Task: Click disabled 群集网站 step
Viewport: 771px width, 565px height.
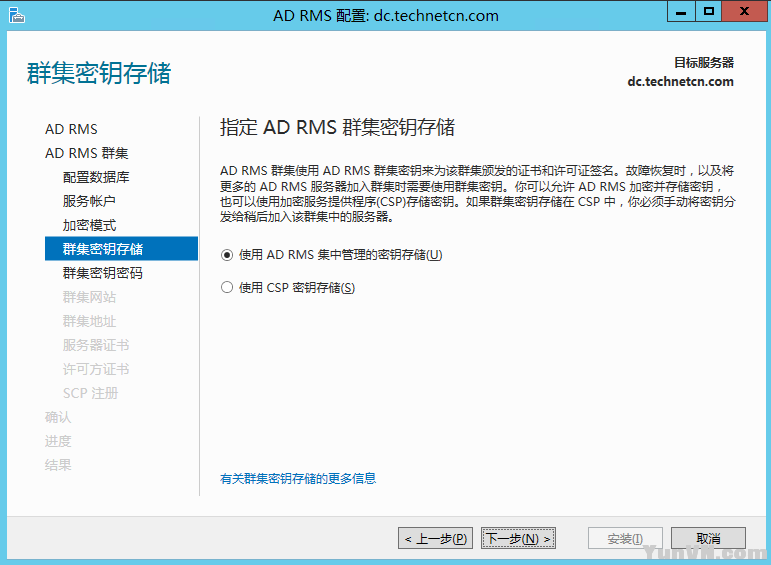Action: [89, 297]
